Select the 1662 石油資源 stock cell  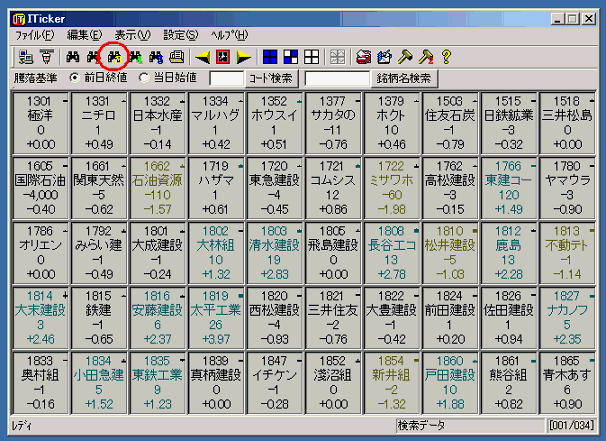[158, 188]
